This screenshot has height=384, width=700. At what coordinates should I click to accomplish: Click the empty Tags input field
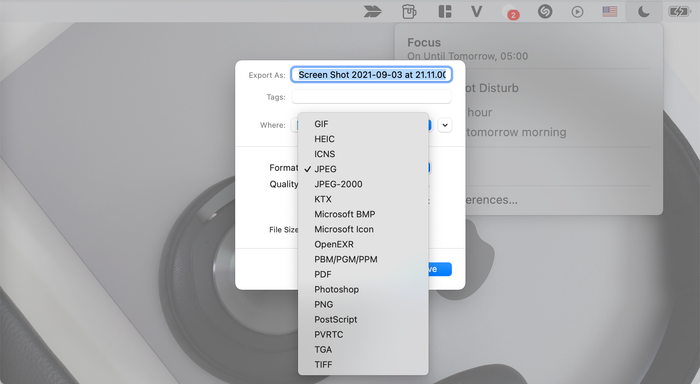tap(371, 96)
